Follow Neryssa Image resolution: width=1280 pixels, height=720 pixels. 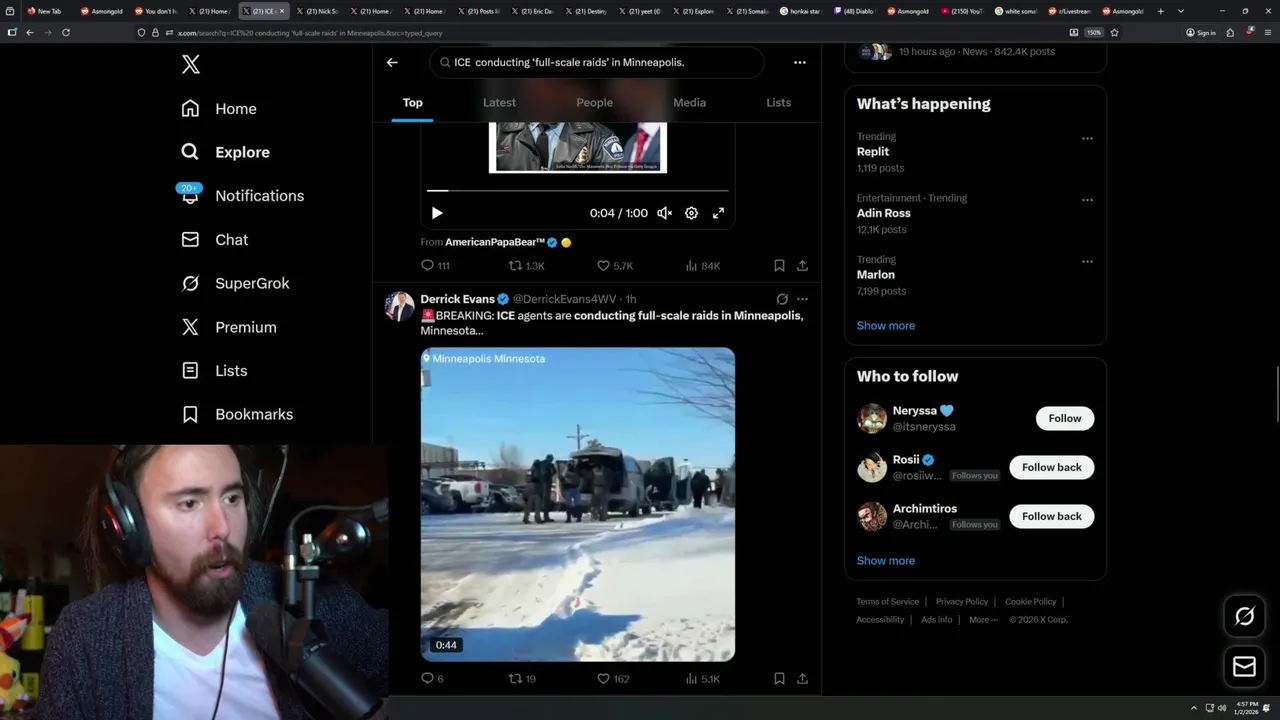[x=1064, y=418]
